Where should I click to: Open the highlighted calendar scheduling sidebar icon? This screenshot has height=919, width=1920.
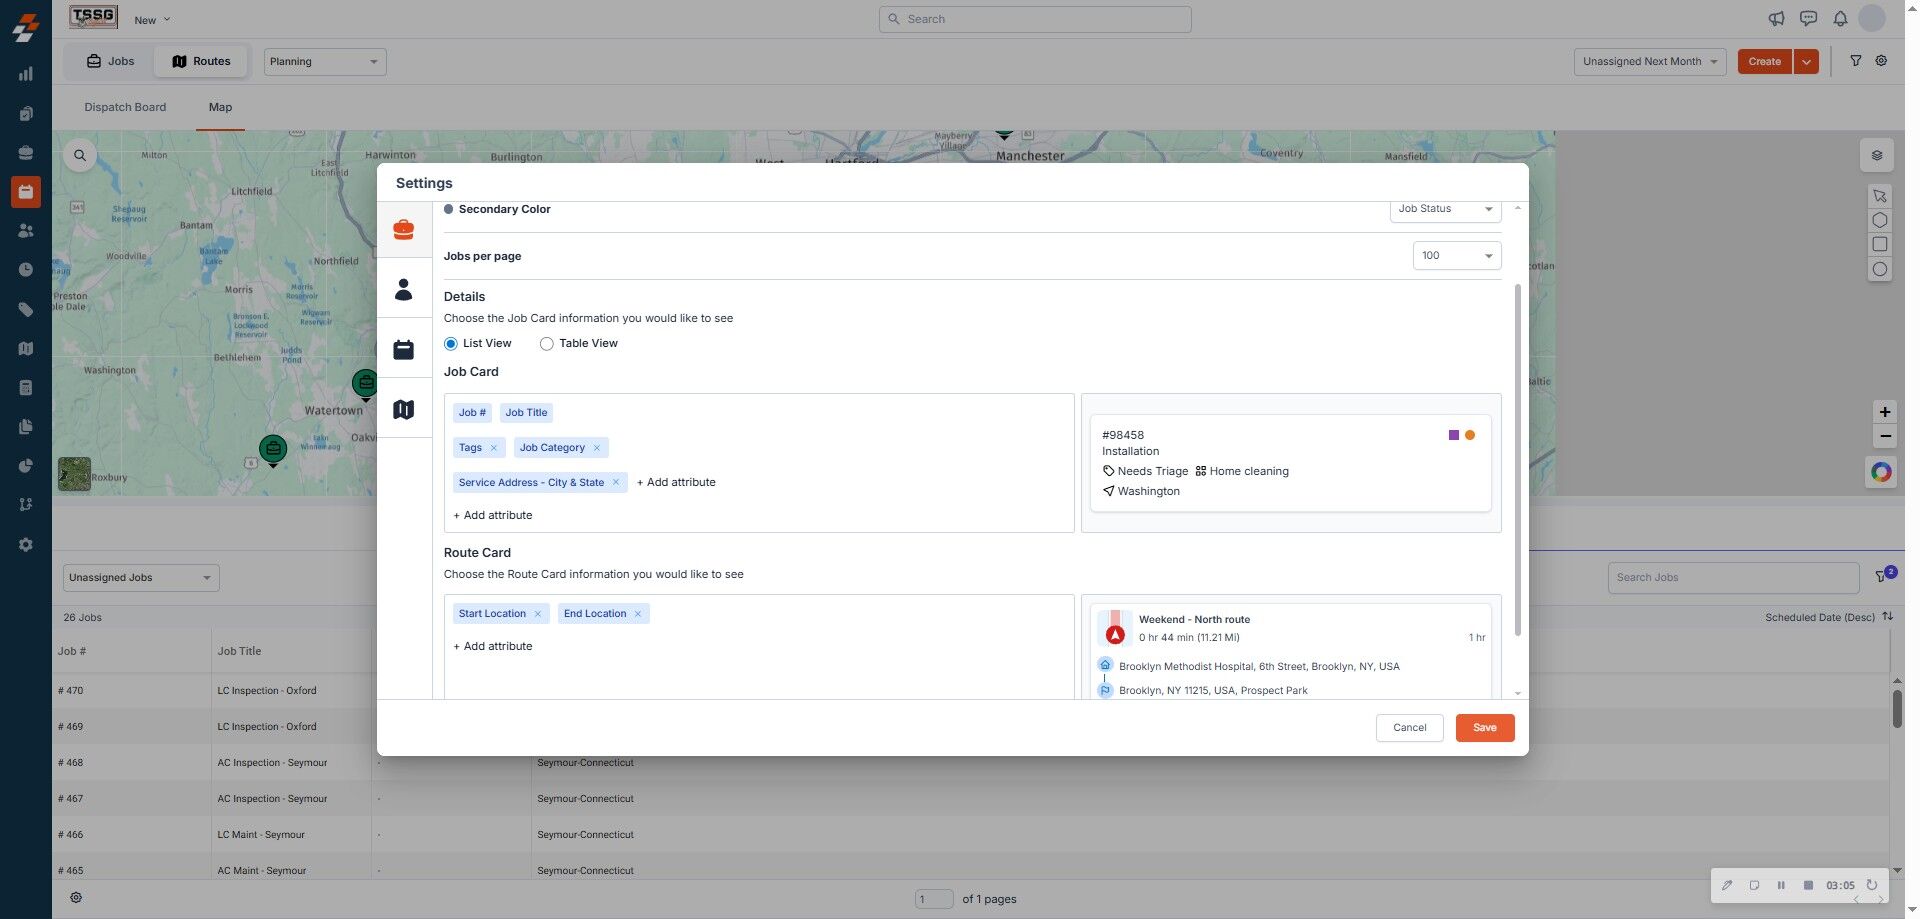point(26,191)
